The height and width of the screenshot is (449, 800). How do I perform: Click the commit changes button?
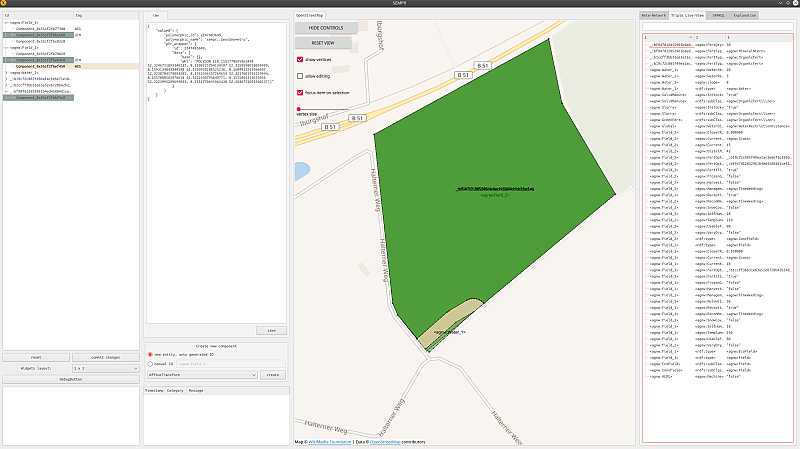coord(106,357)
